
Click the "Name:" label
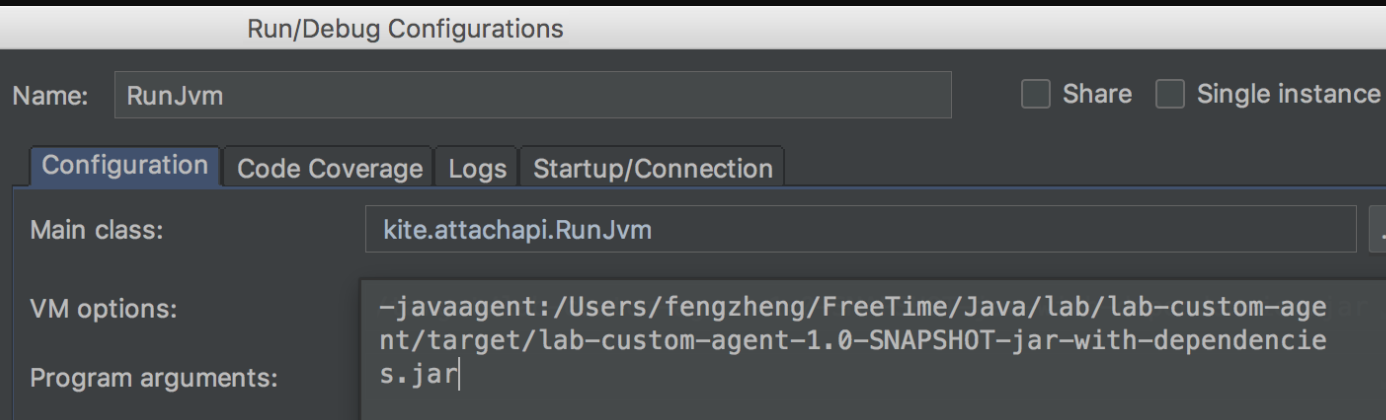[50, 96]
